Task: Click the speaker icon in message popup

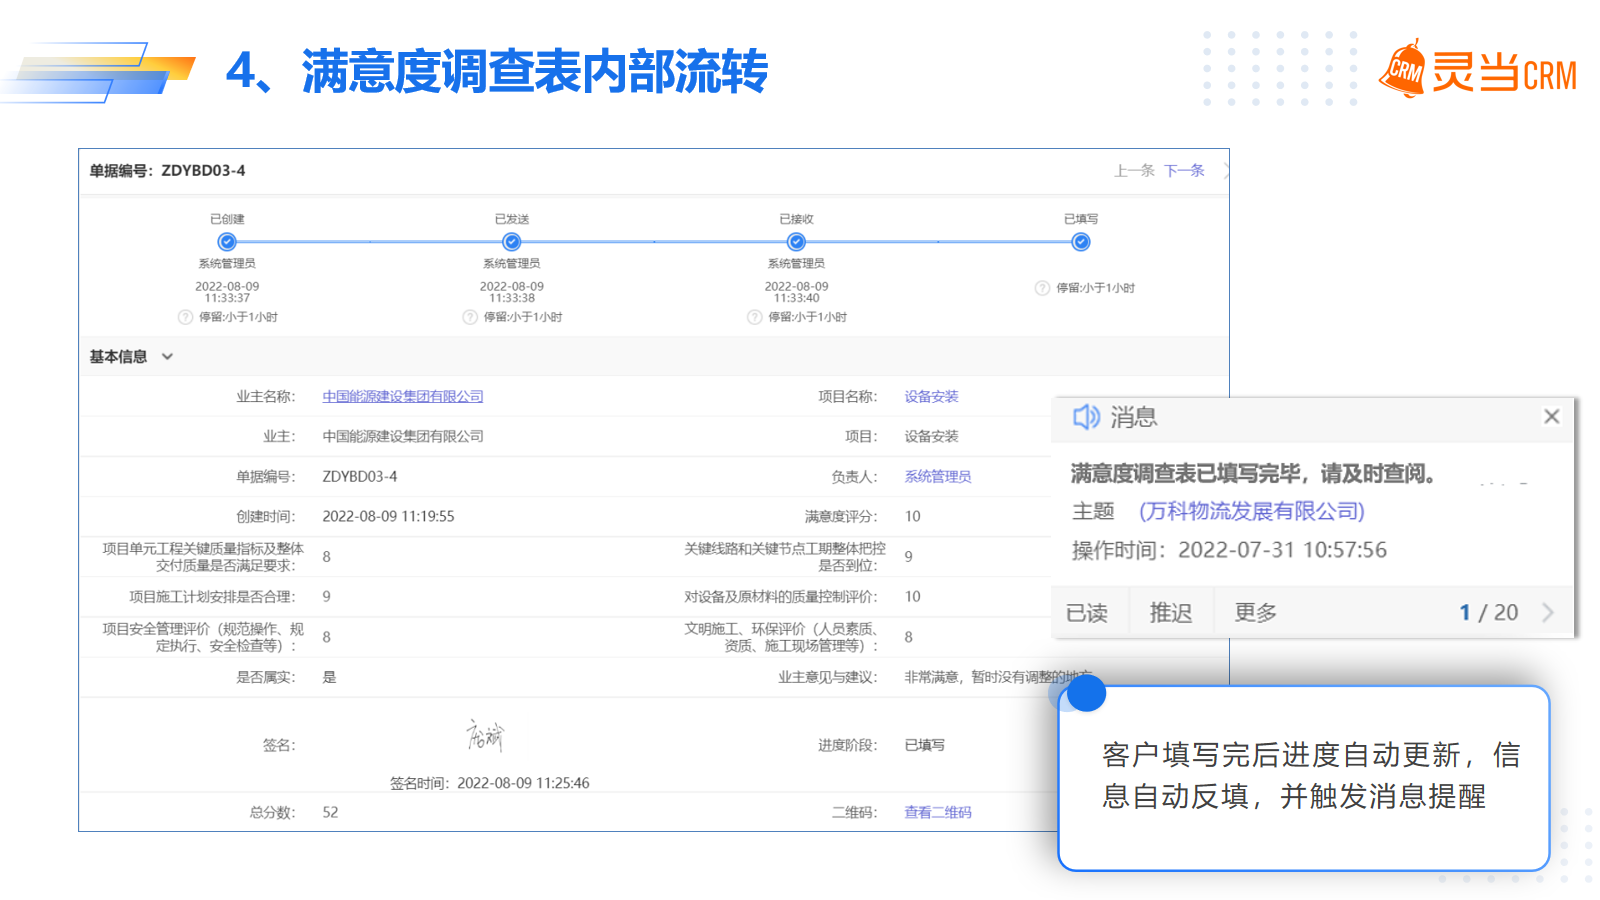Action: [1086, 417]
